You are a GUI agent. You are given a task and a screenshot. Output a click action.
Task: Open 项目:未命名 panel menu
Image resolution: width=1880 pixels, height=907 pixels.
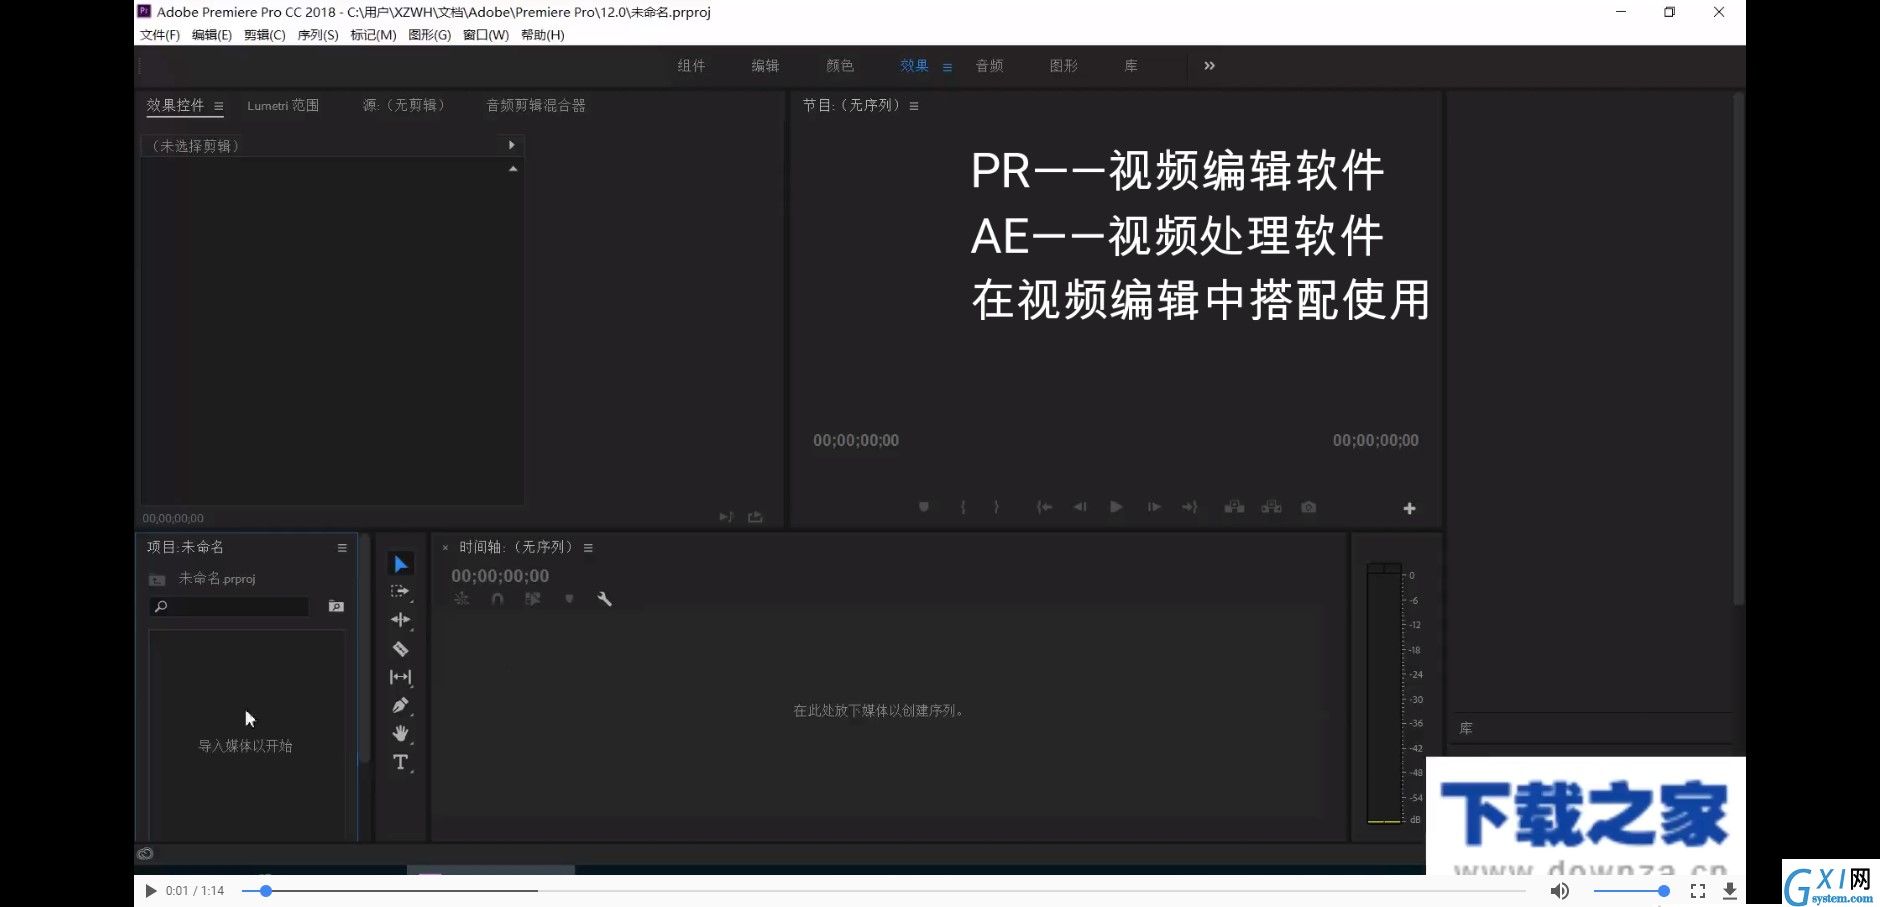pyautogui.click(x=342, y=548)
